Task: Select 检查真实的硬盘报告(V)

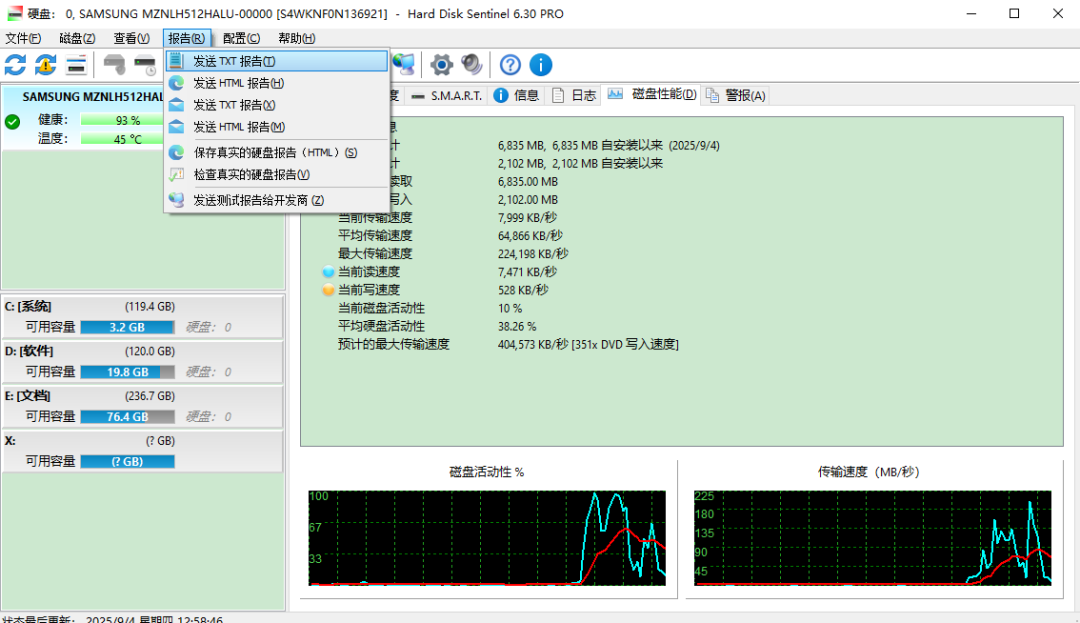Action: point(277,174)
